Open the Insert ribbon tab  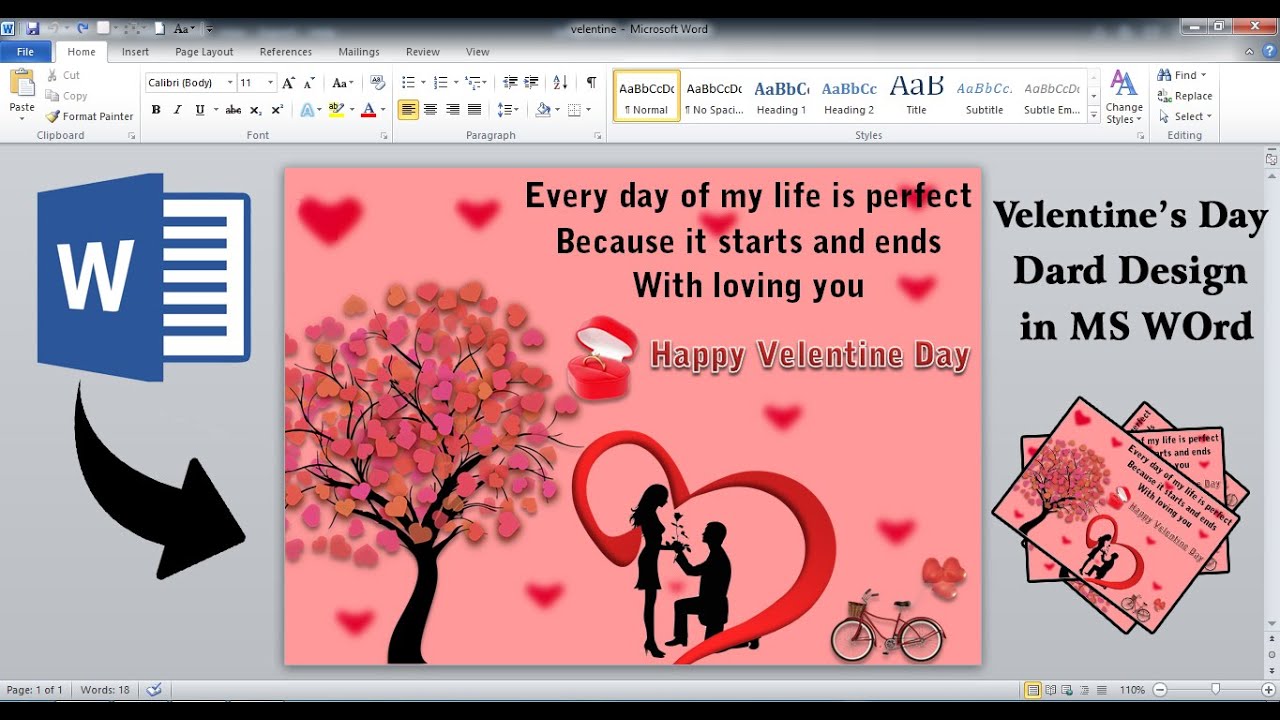[135, 52]
